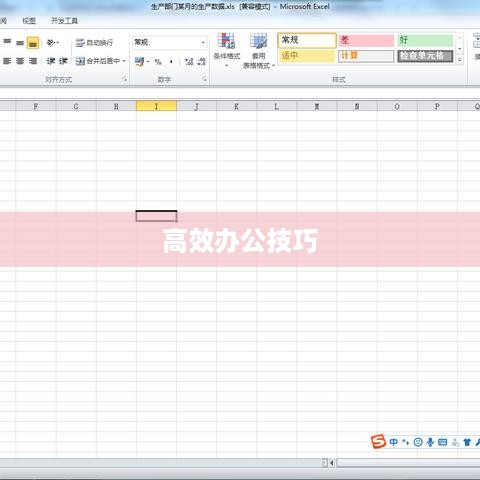Align cell text left
This screenshot has width=480, height=480.
pyautogui.click(x=7, y=61)
